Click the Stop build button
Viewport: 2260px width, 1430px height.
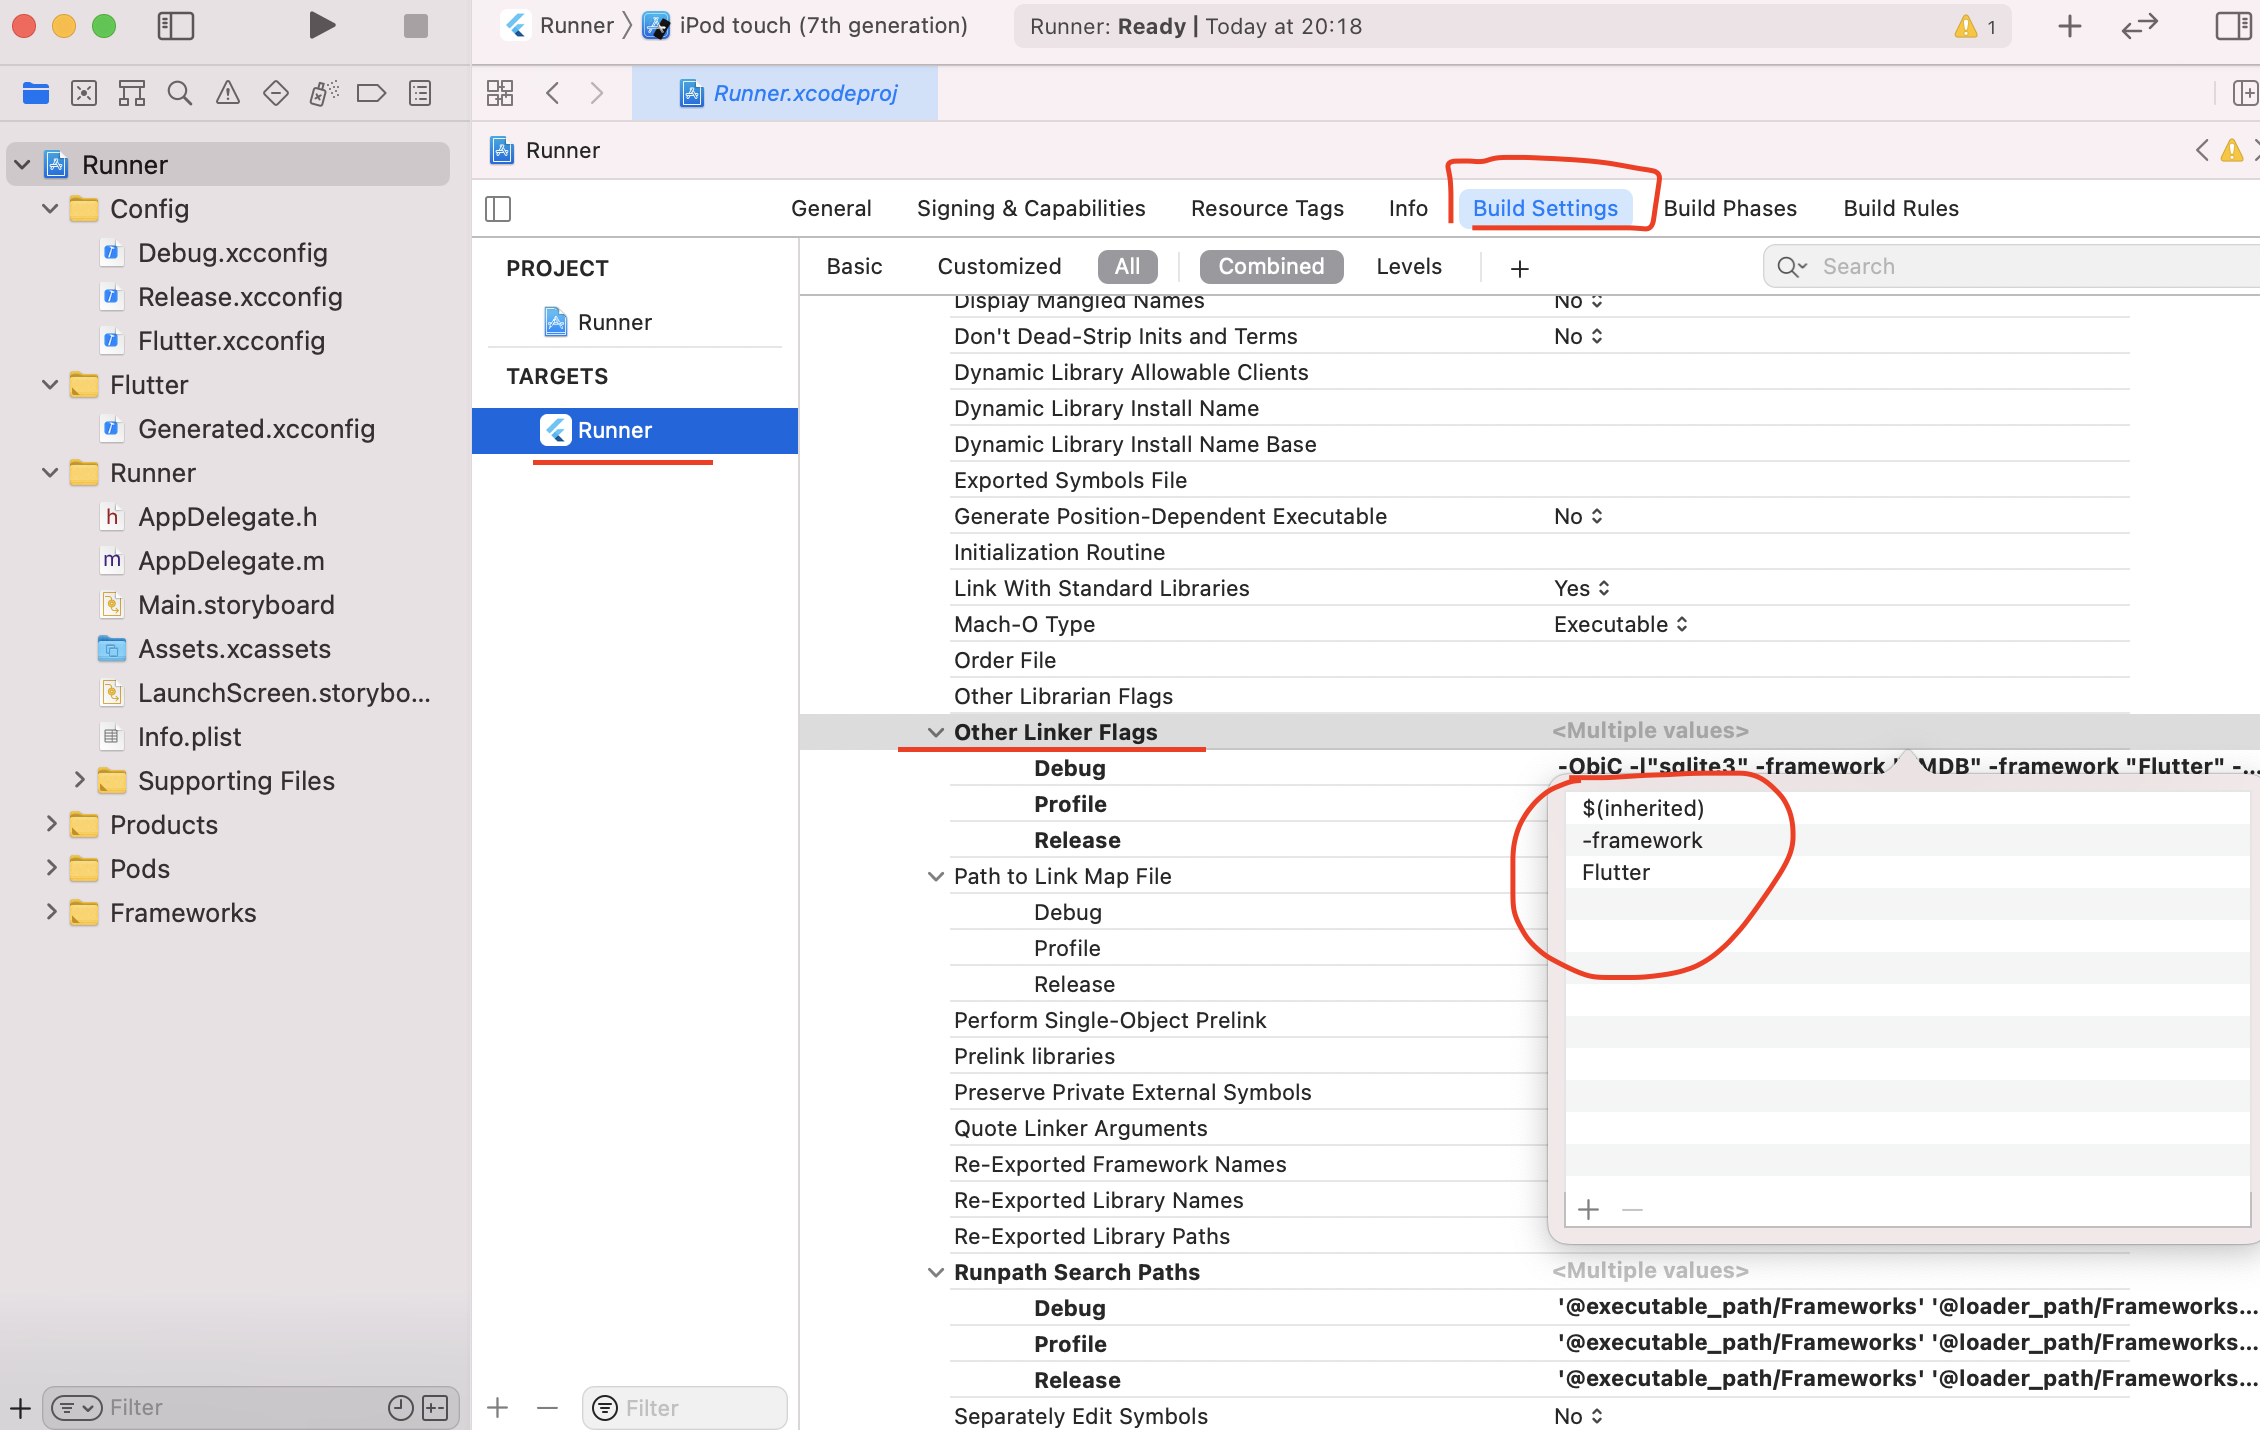416,26
